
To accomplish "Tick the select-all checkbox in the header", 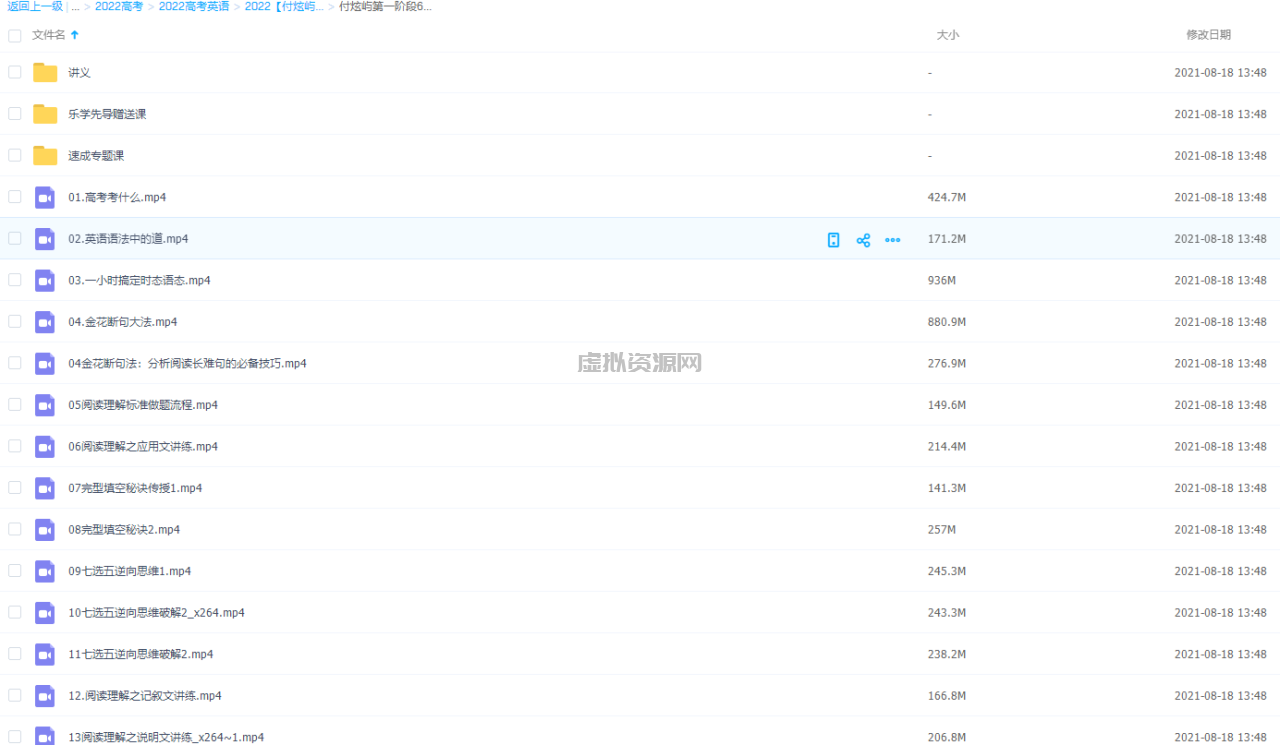I will 14,35.
